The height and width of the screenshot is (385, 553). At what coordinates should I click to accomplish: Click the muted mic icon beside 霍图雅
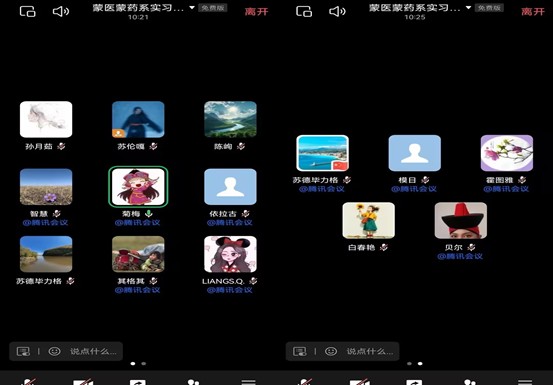point(522,180)
